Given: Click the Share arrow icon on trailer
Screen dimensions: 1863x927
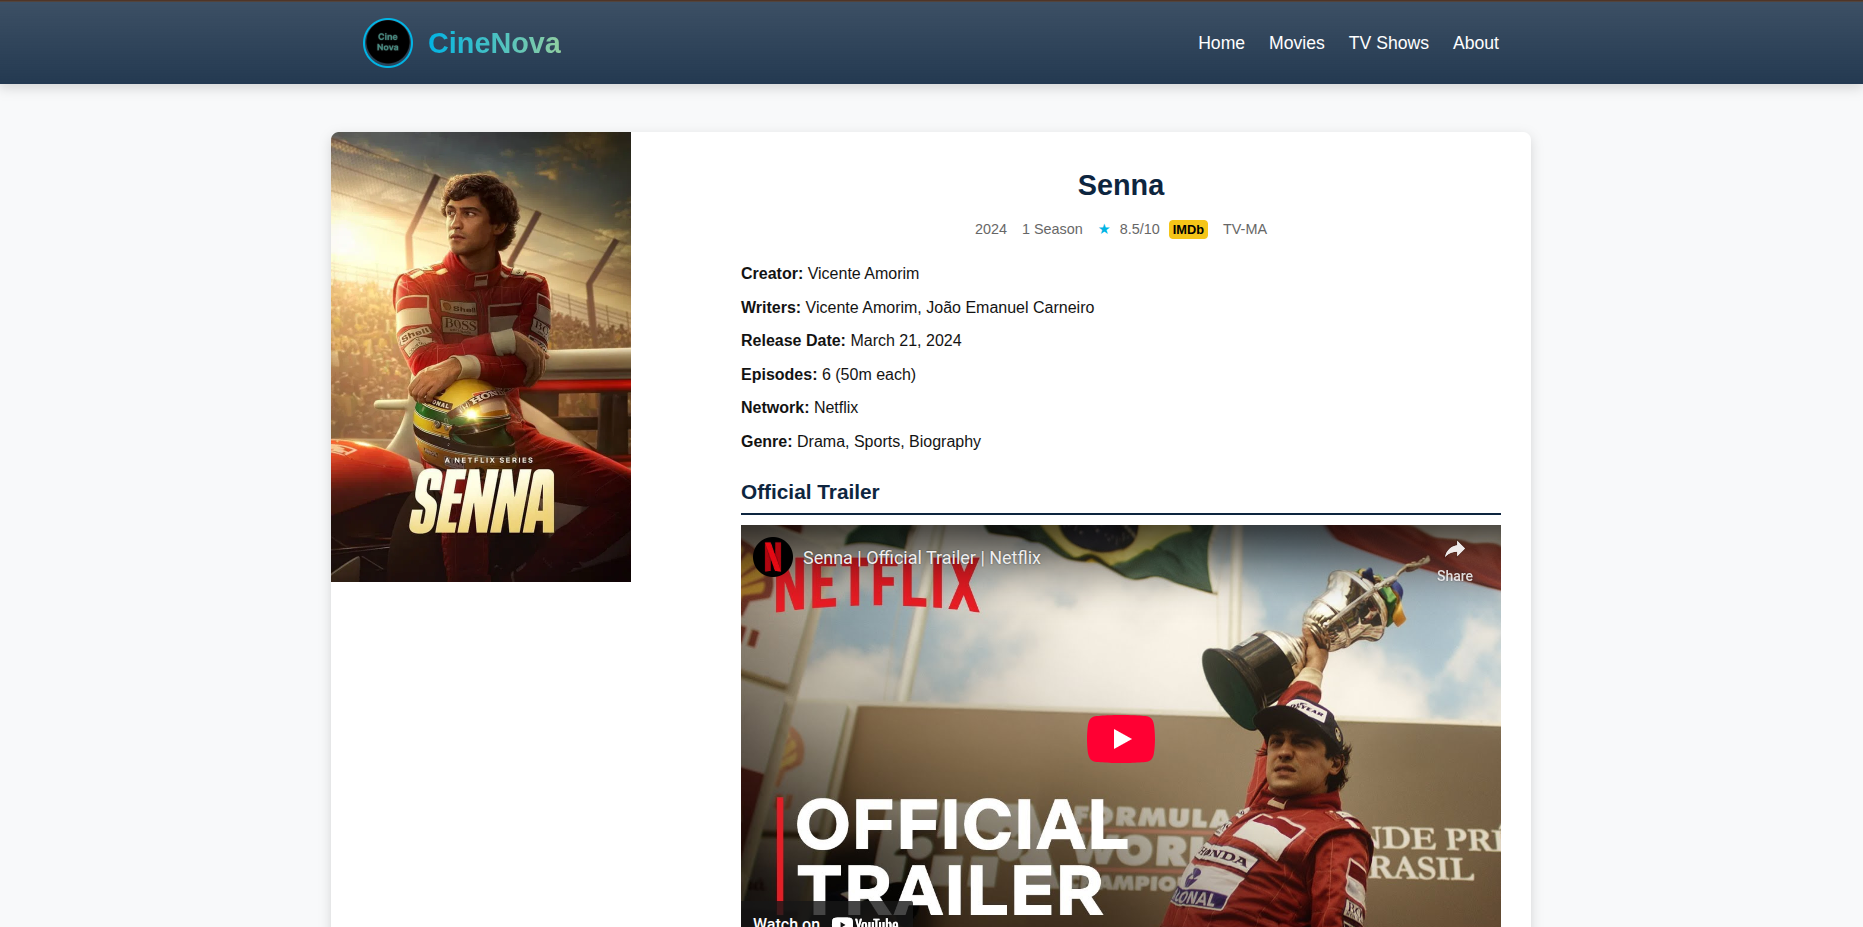Looking at the screenshot, I should (x=1454, y=549).
